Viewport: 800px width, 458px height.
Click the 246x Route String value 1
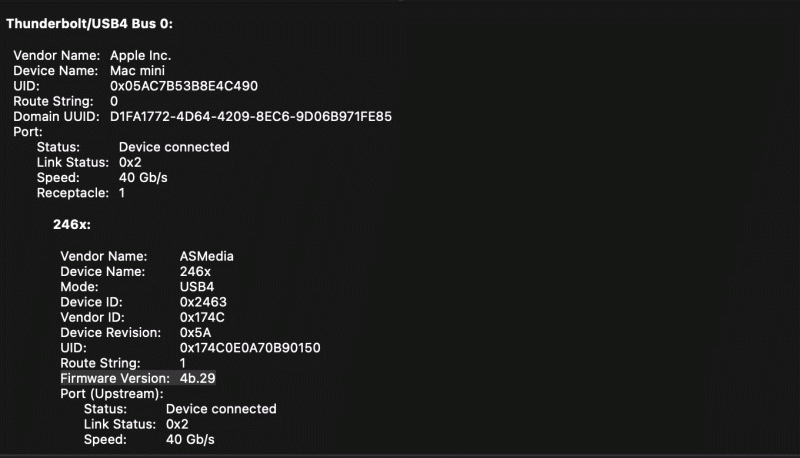[x=183, y=363]
